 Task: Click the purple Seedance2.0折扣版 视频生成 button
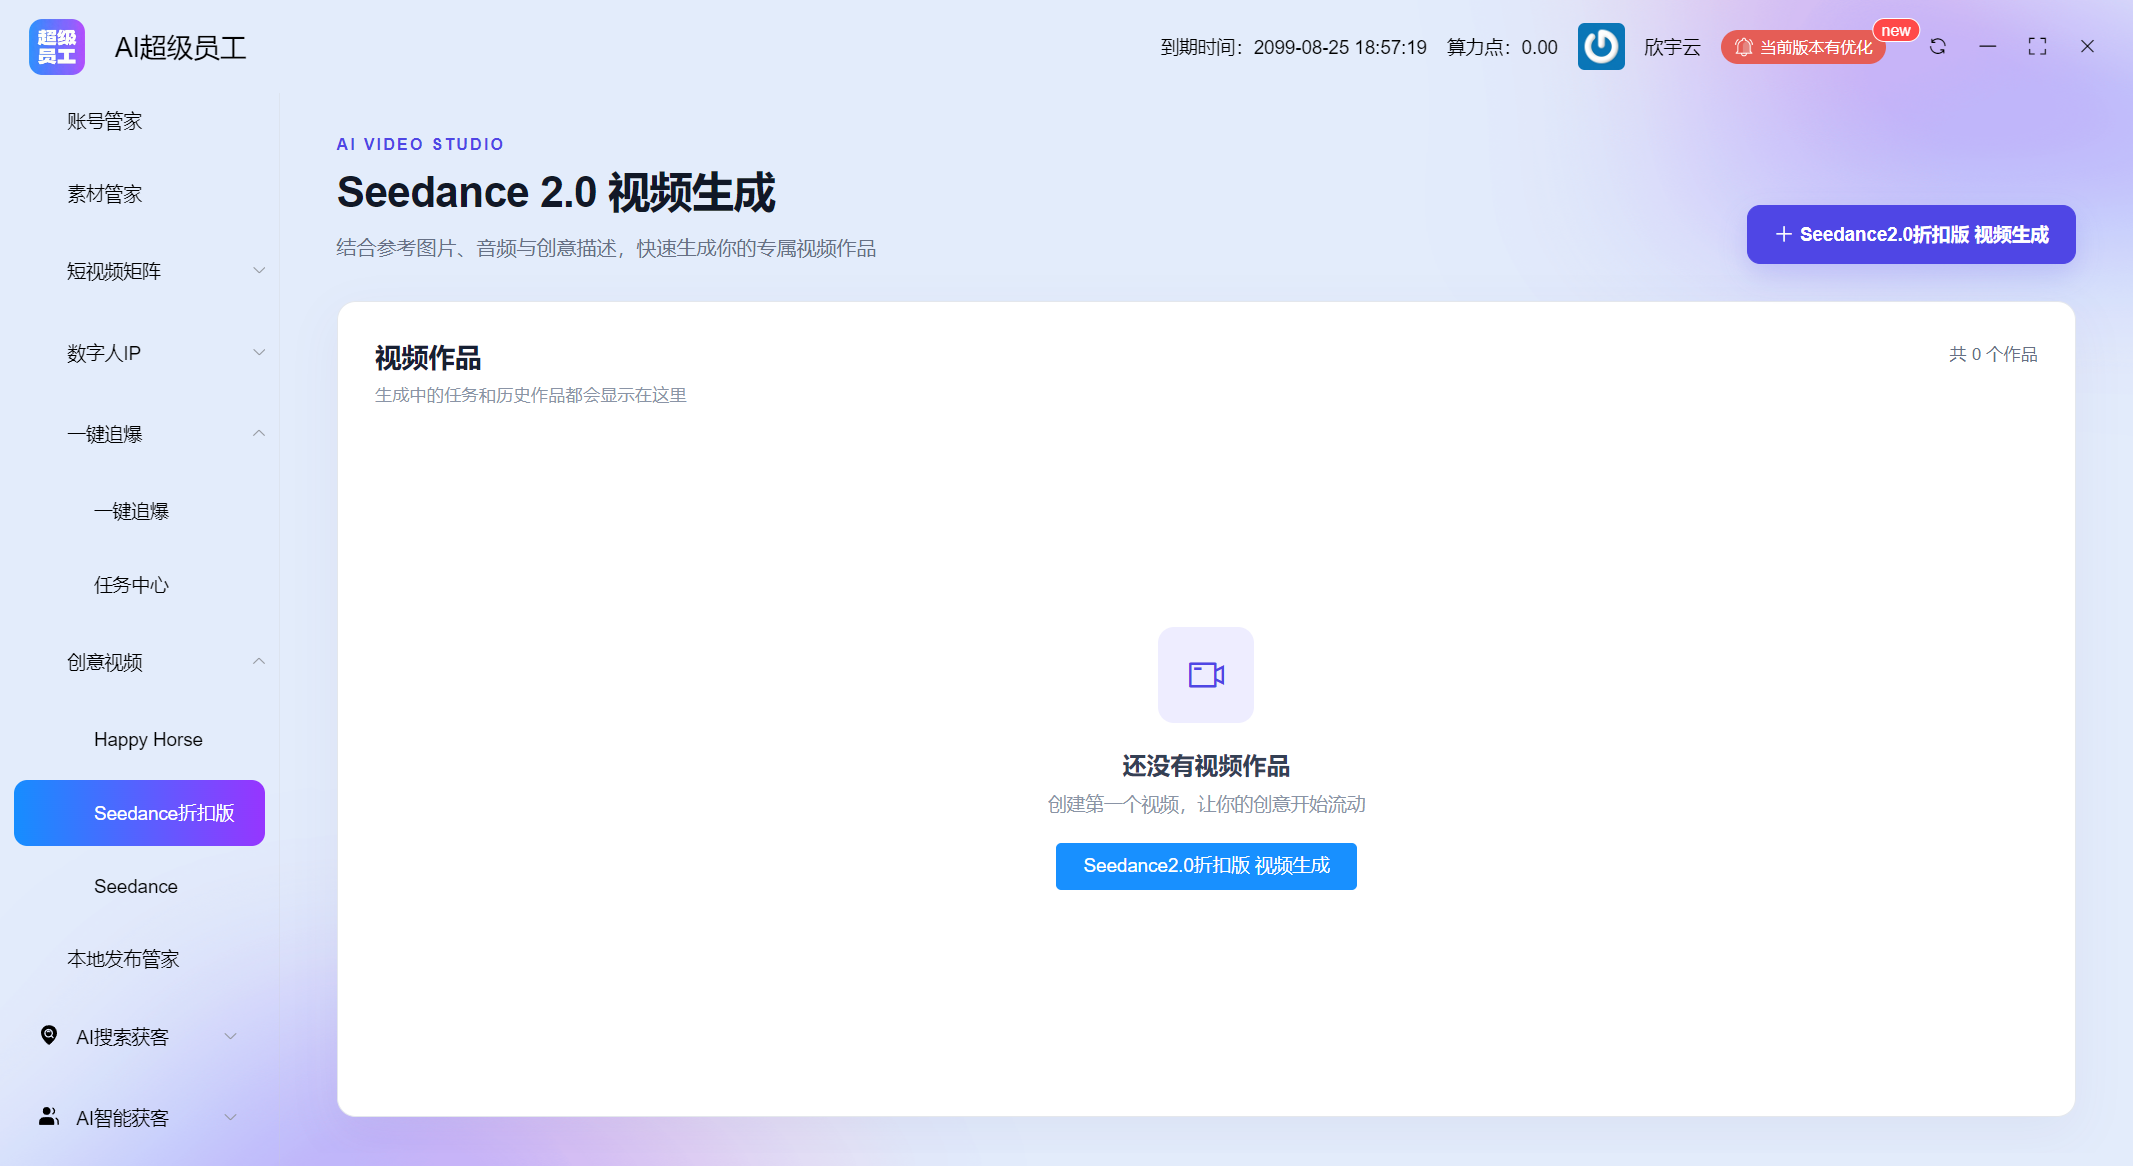pos(1911,235)
